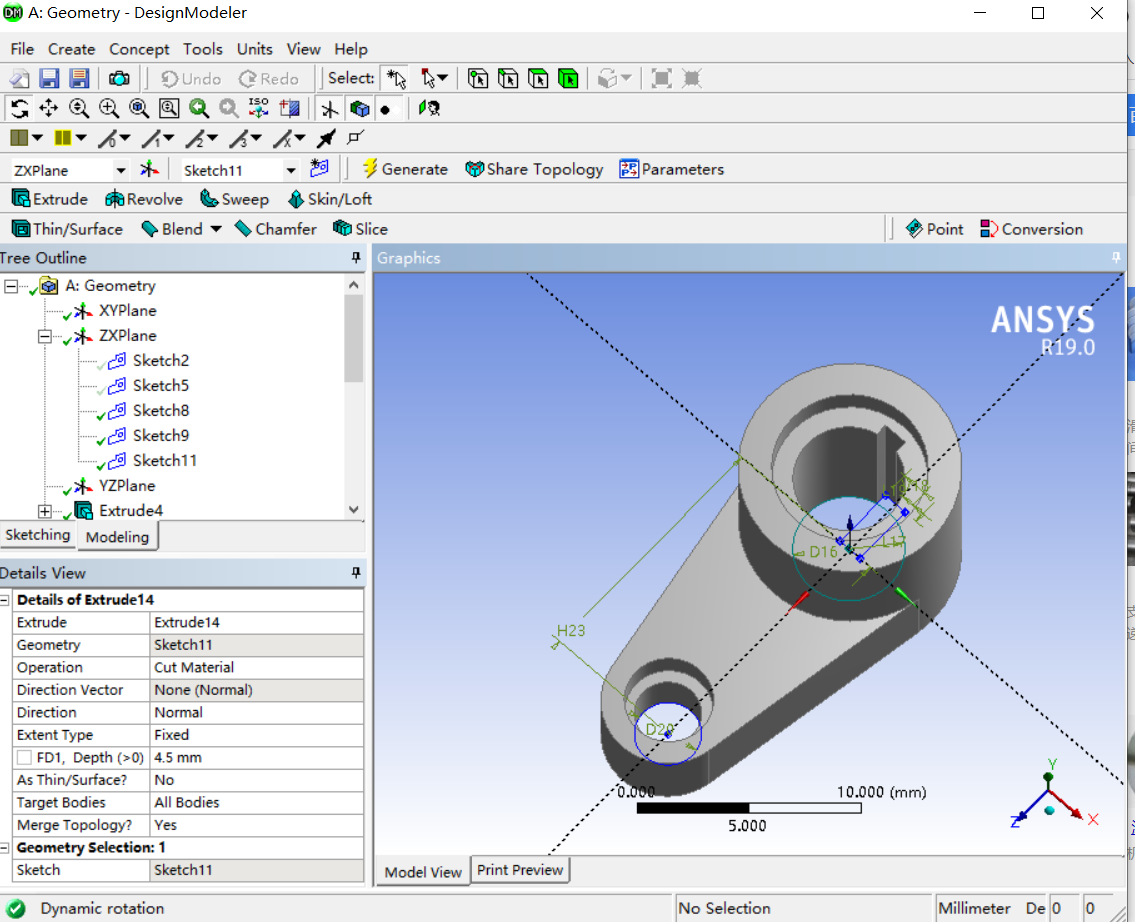The image size is (1135, 922).
Task: Collapse Details of Extrude14 section
Action: [5, 600]
